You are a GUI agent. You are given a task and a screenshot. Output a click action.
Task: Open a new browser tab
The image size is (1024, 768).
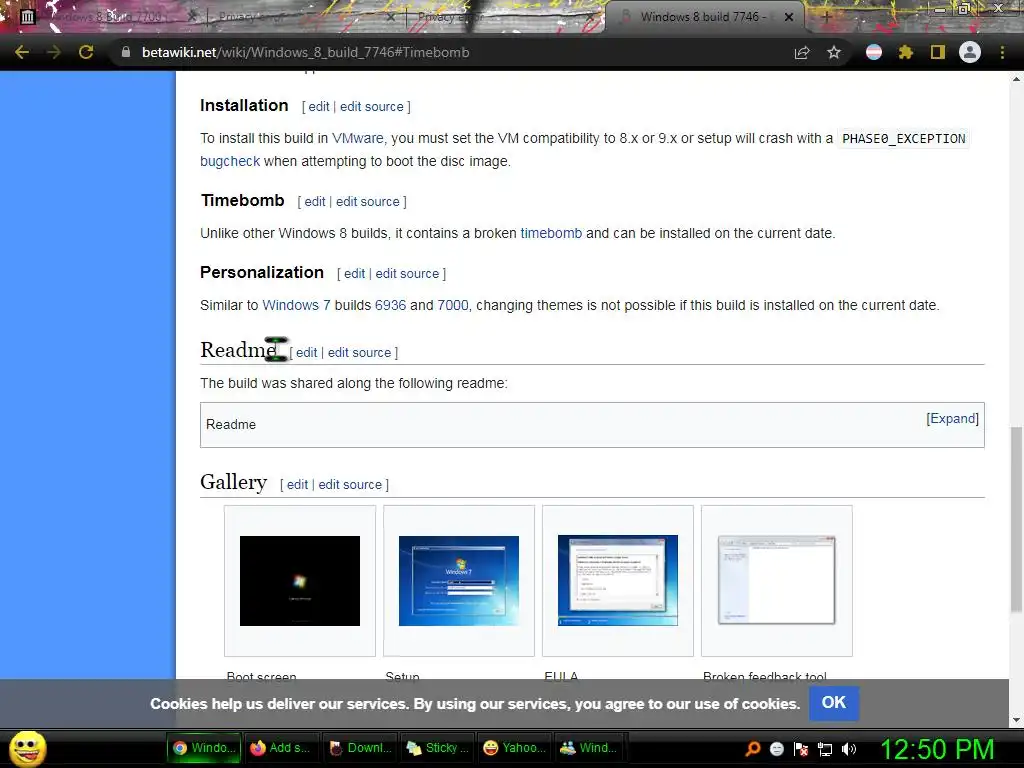pos(826,17)
